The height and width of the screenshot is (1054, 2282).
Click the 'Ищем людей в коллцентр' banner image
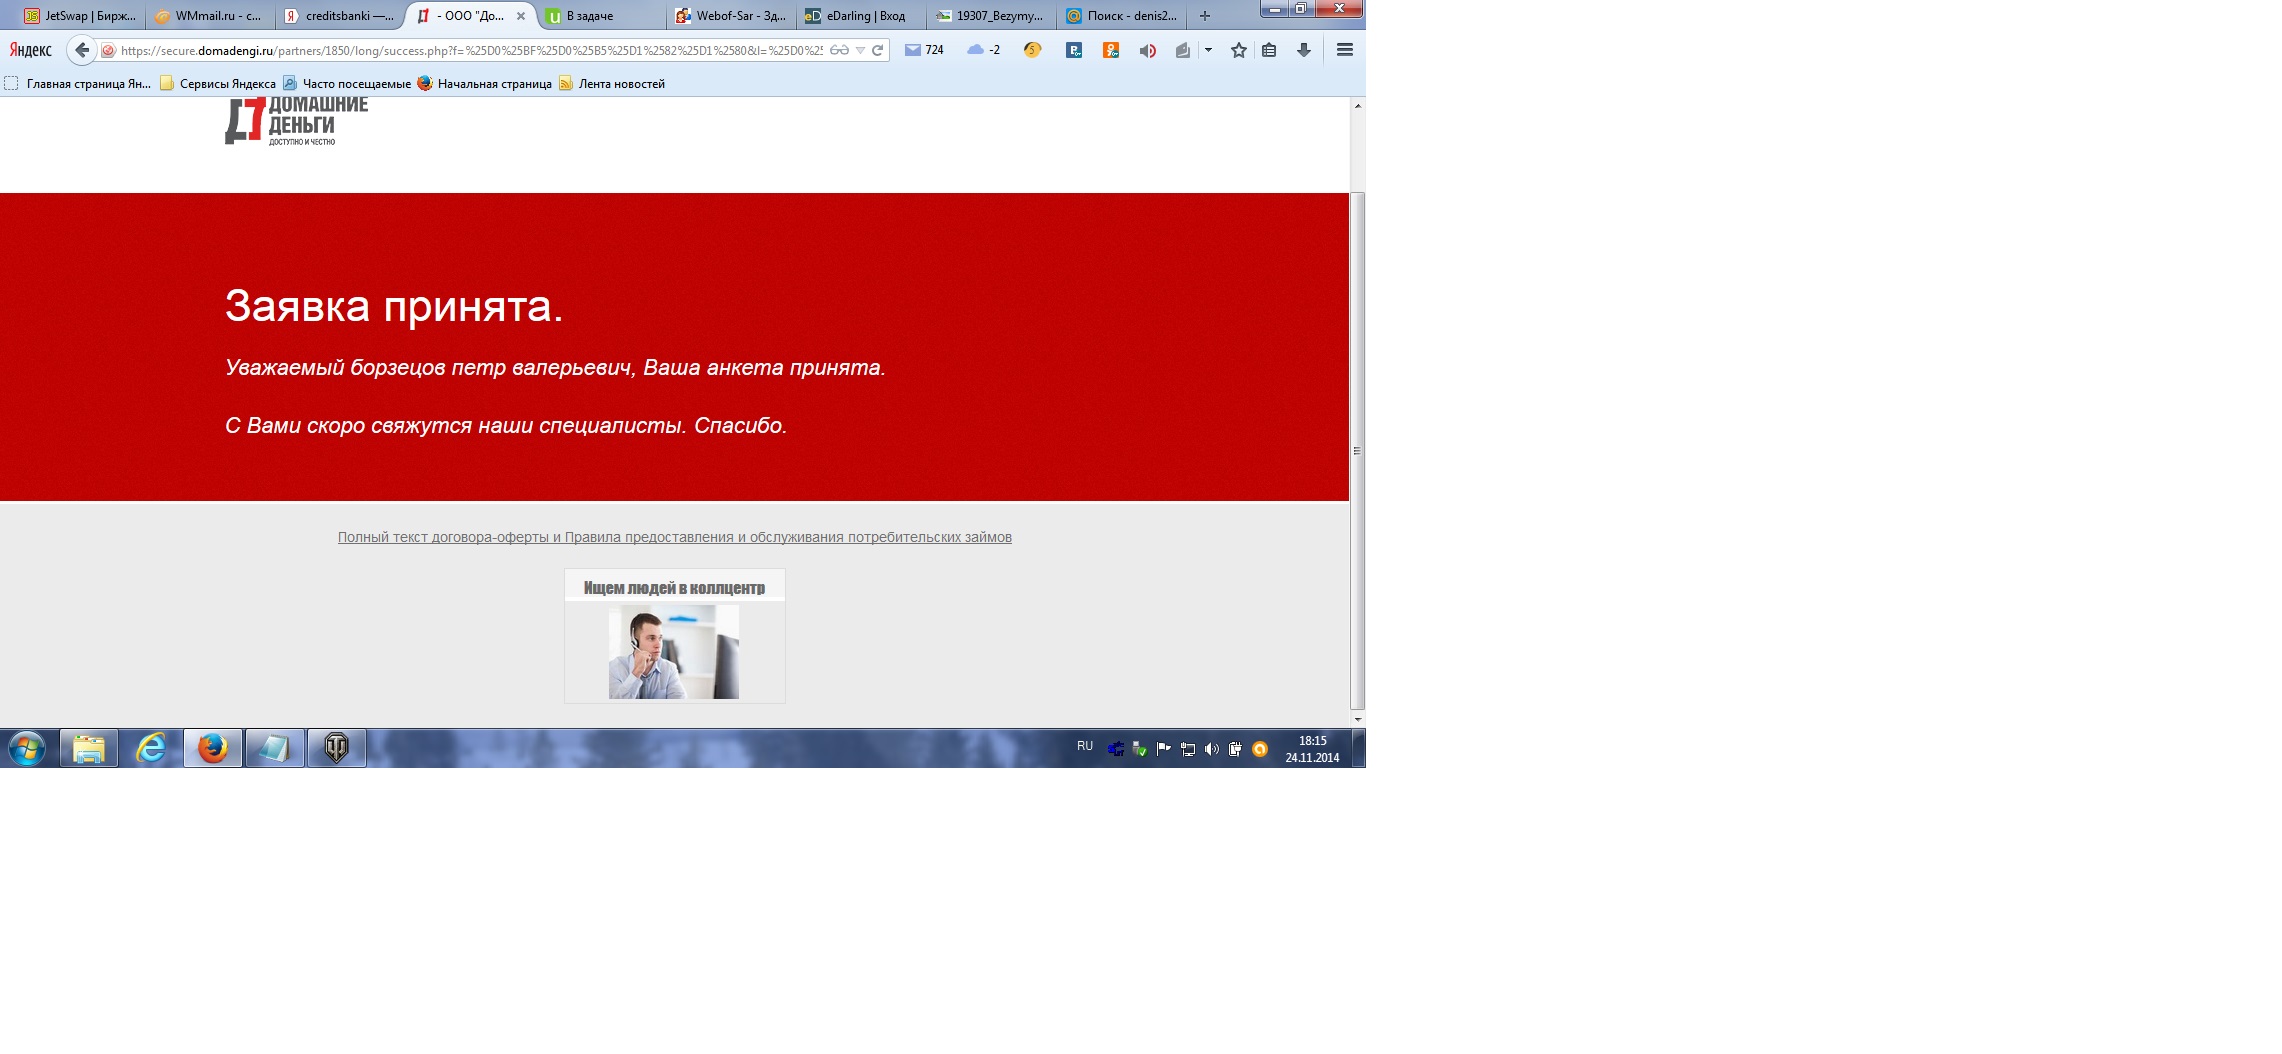coord(675,636)
